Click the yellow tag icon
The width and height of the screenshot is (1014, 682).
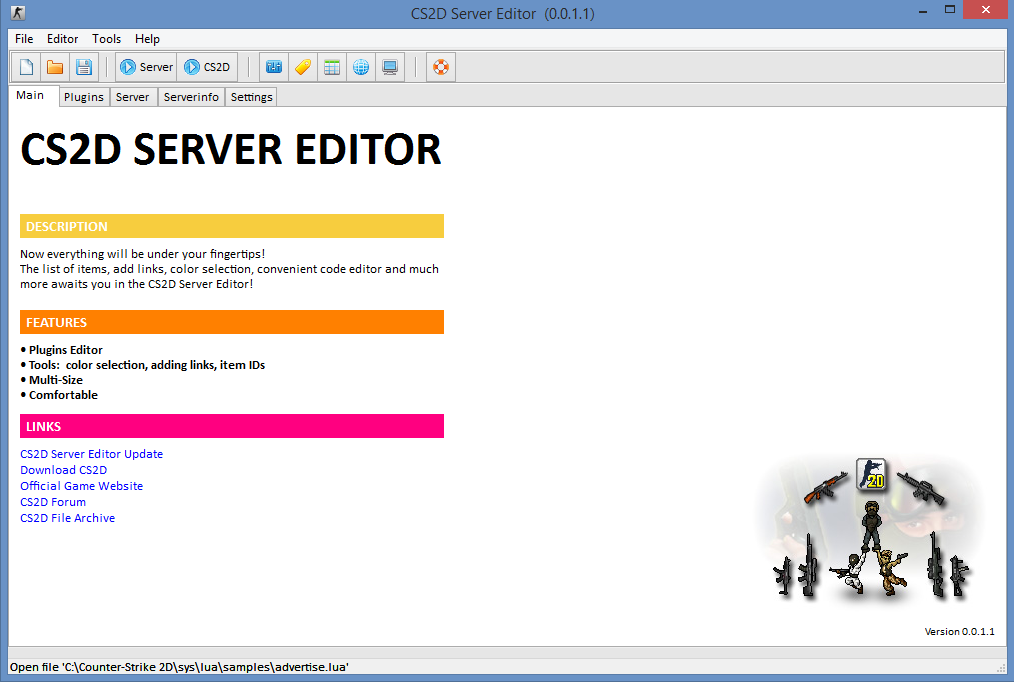[303, 67]
